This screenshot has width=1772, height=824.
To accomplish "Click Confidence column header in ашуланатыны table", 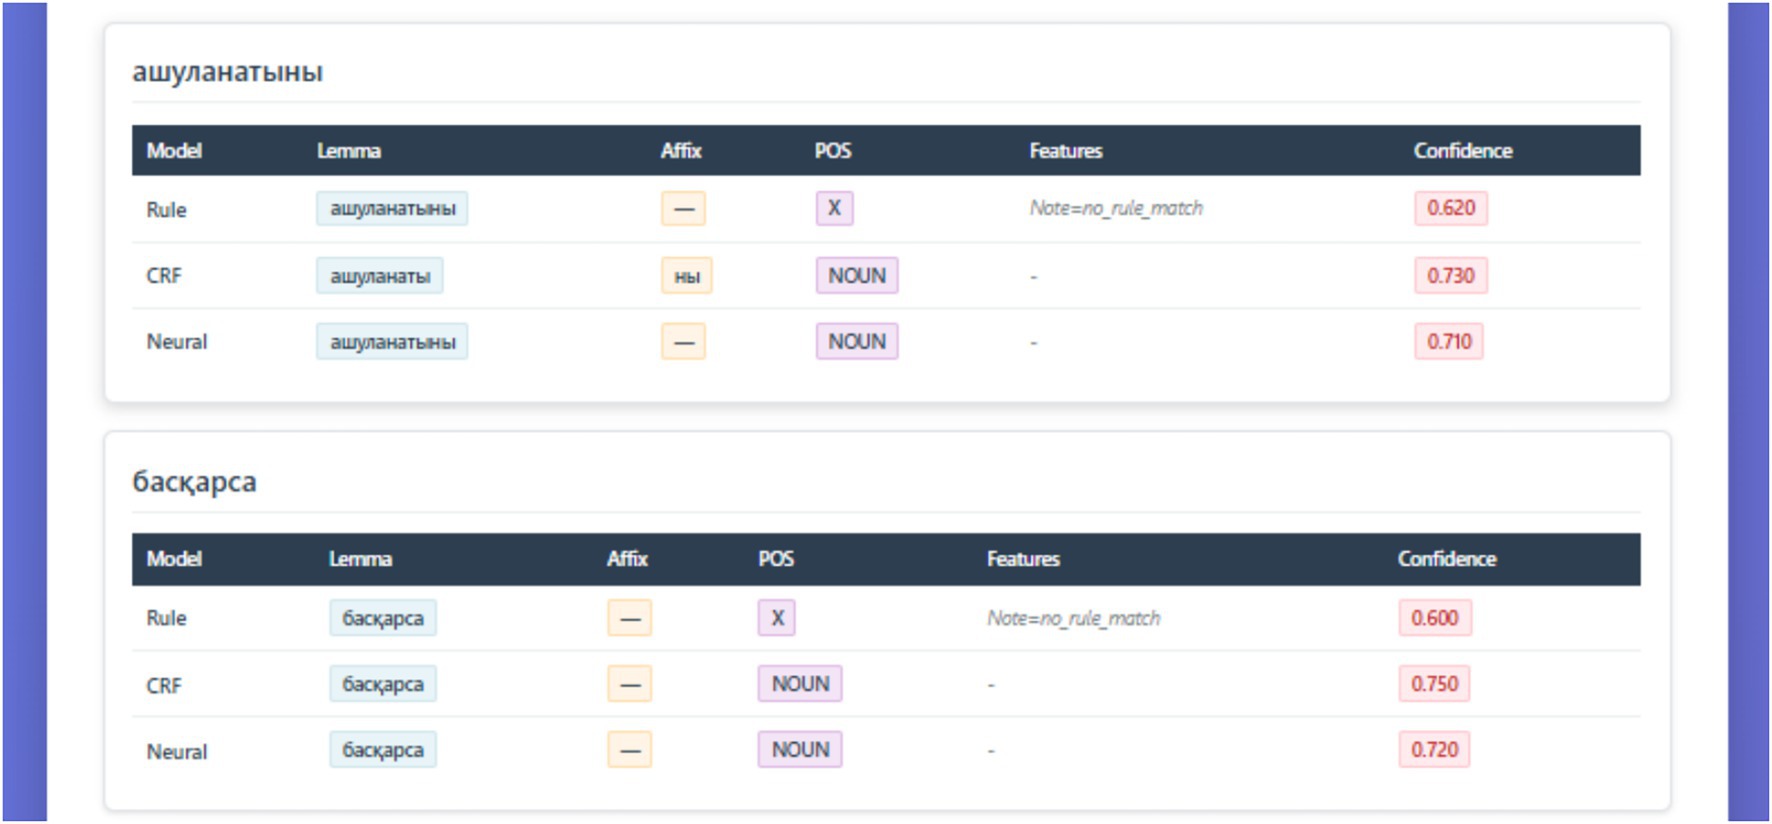I will coord(1462,151).
